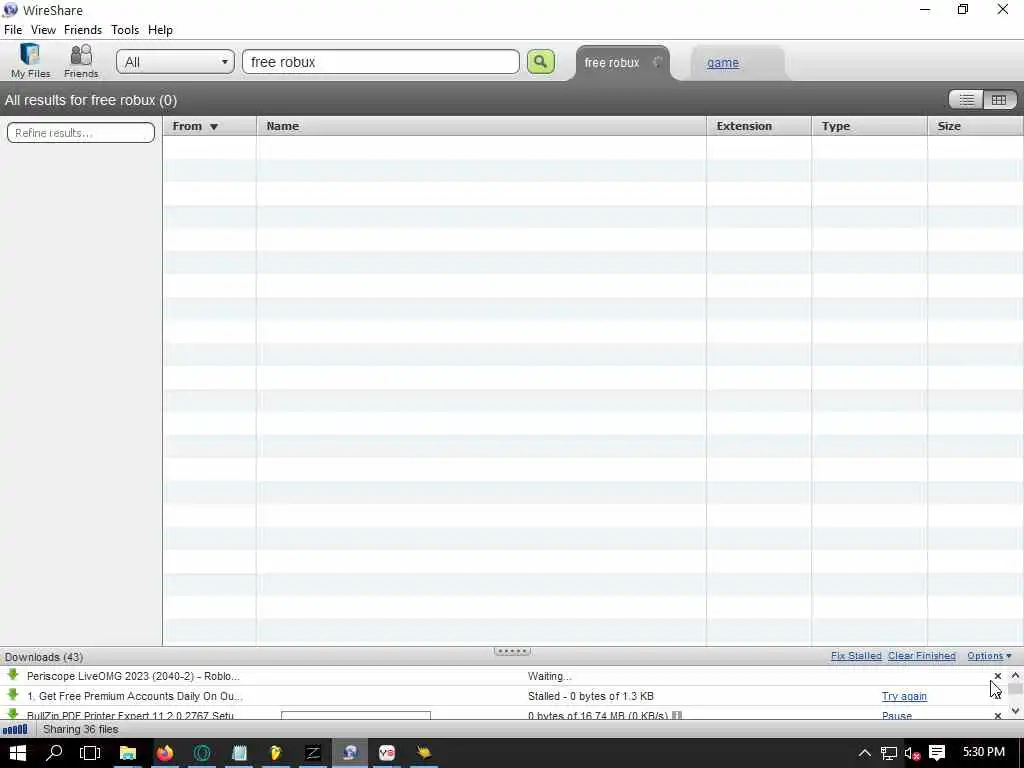The image size is (1024, 768).
Task: Open the All search category dropdown
Action: tap(175, 62)
